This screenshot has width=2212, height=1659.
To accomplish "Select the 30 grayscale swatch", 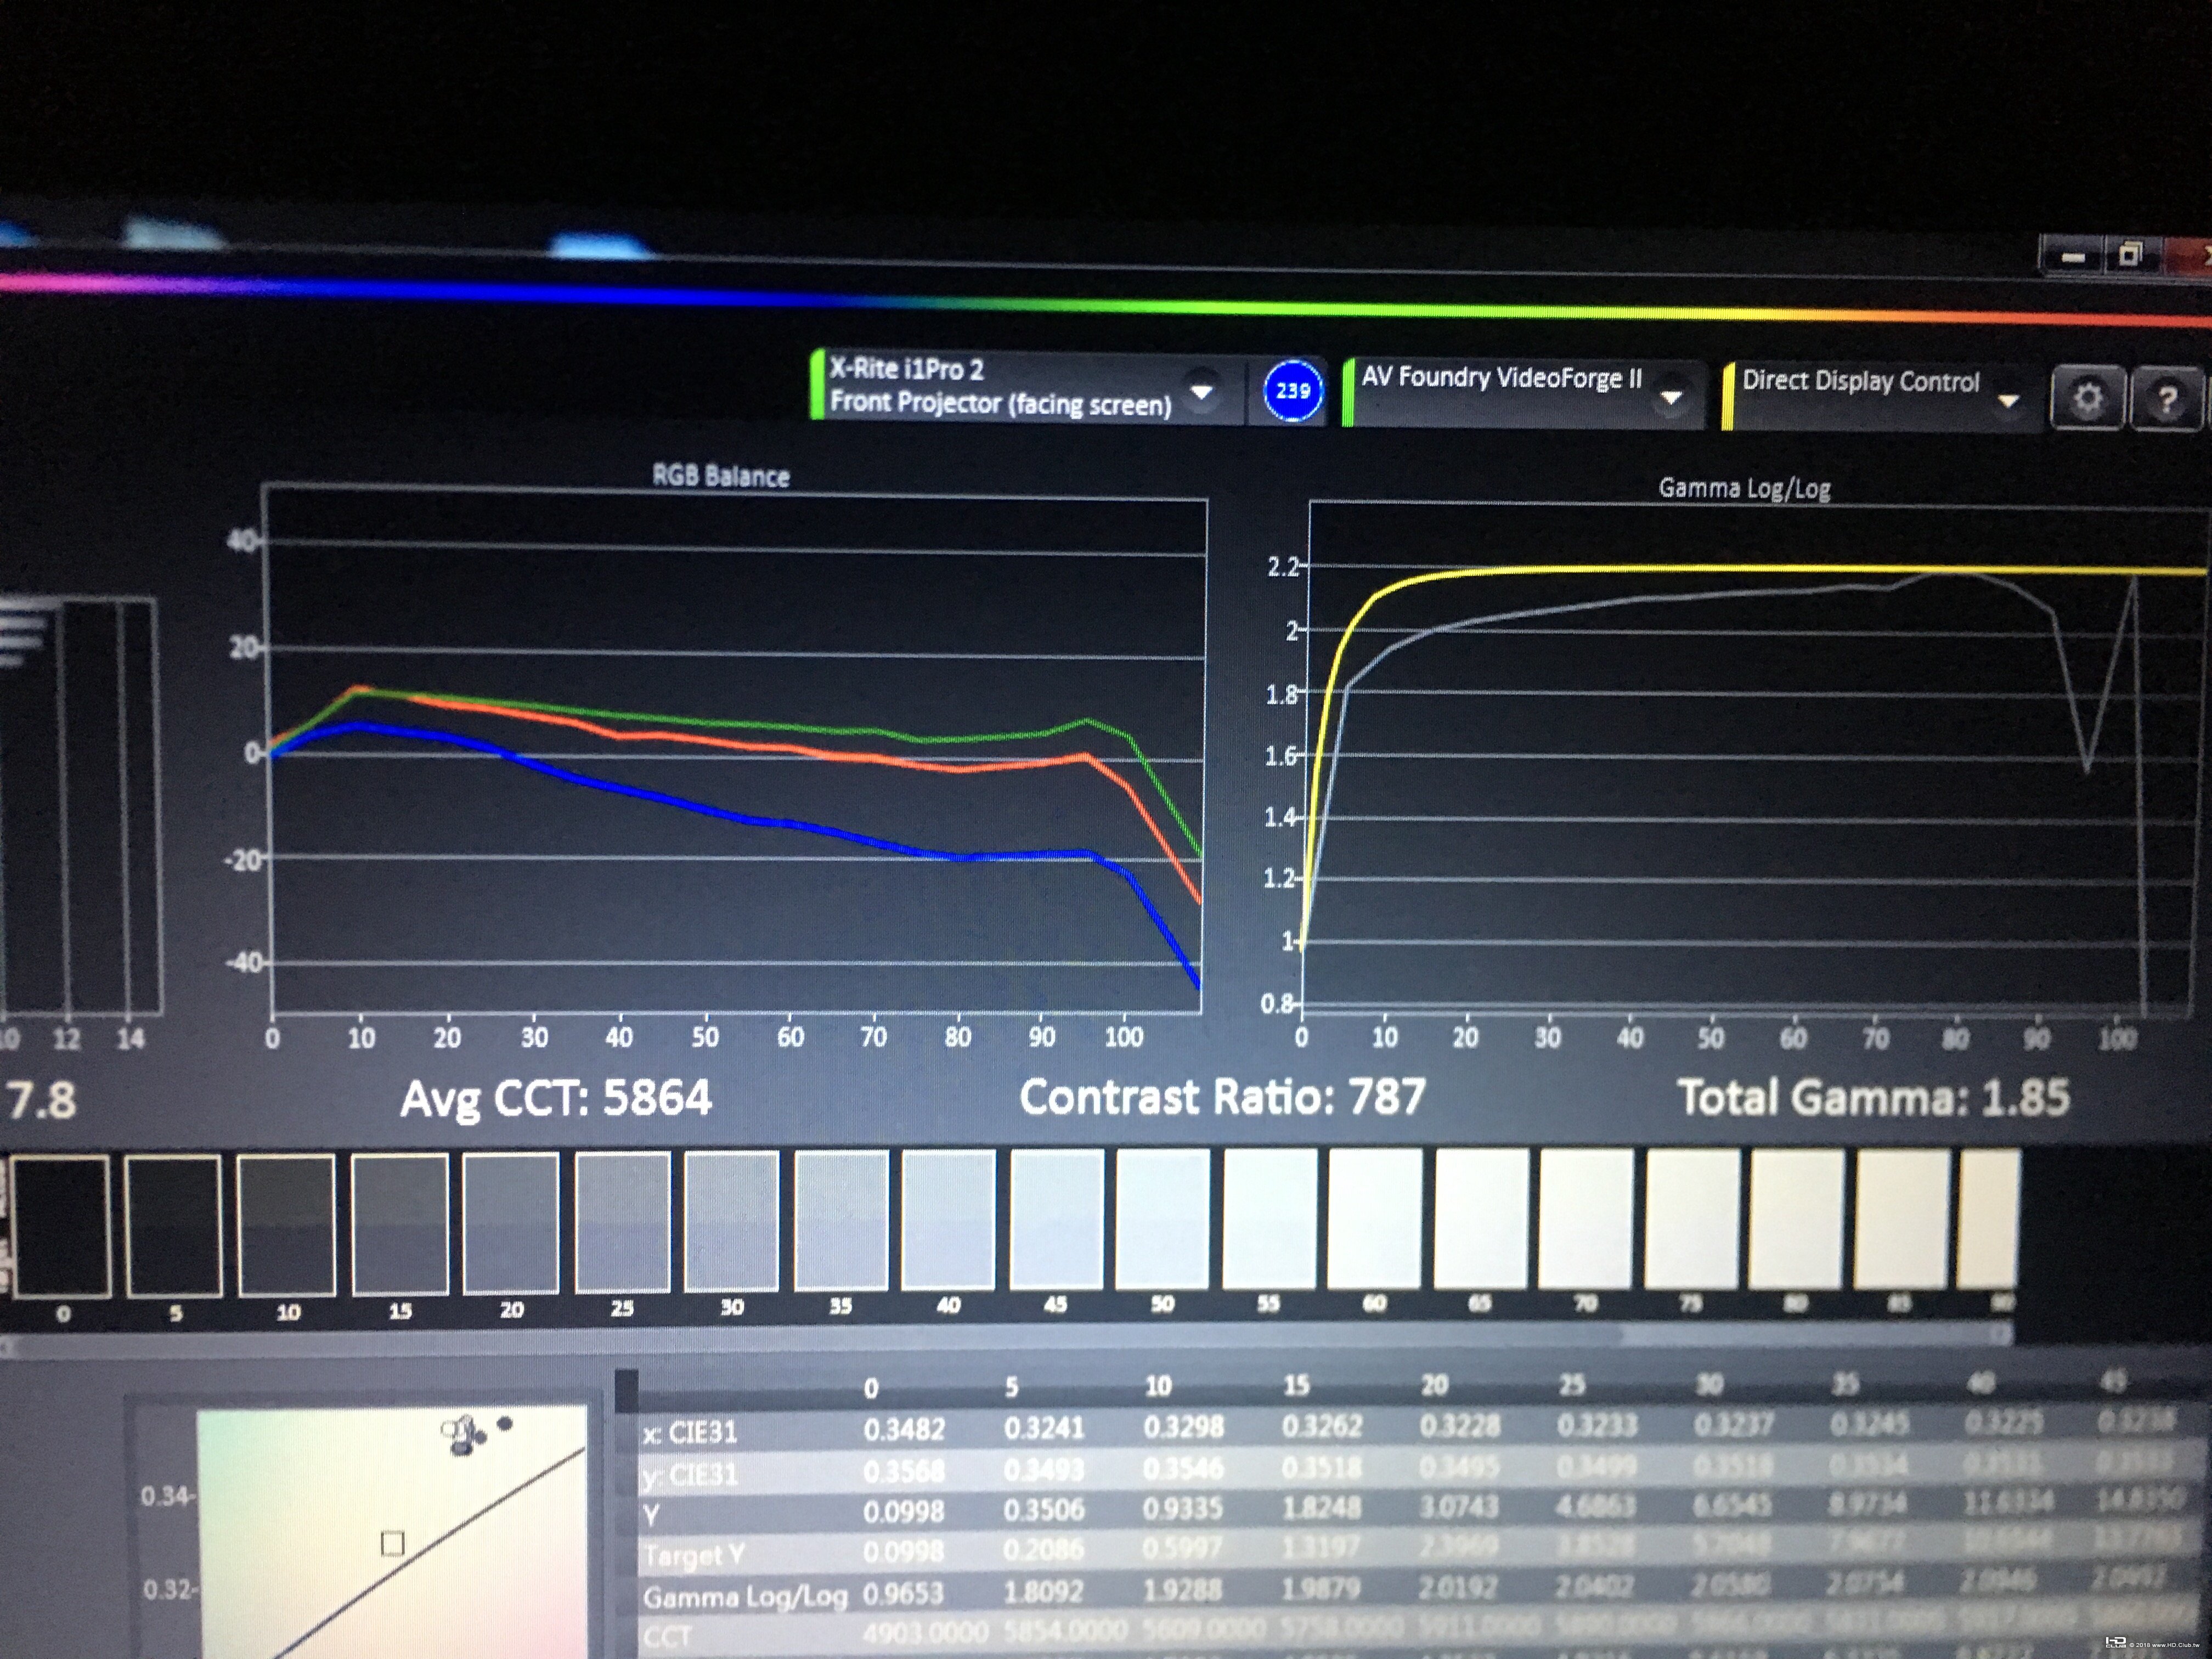I will click(x=731, y=1220).
